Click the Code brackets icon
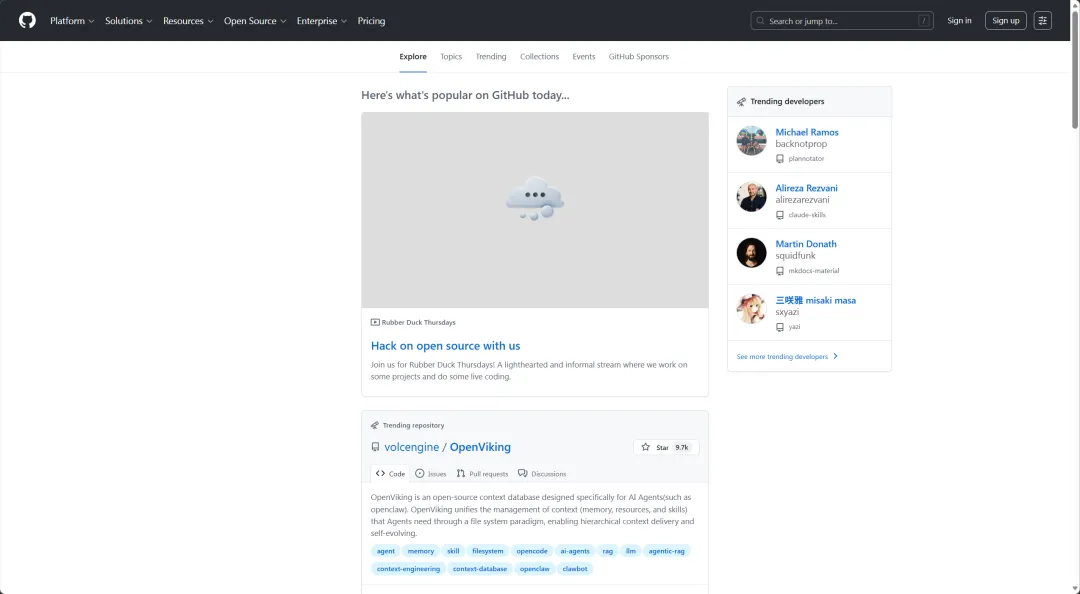The height and width of the screenshot is (594, 1080). point(380,473)
